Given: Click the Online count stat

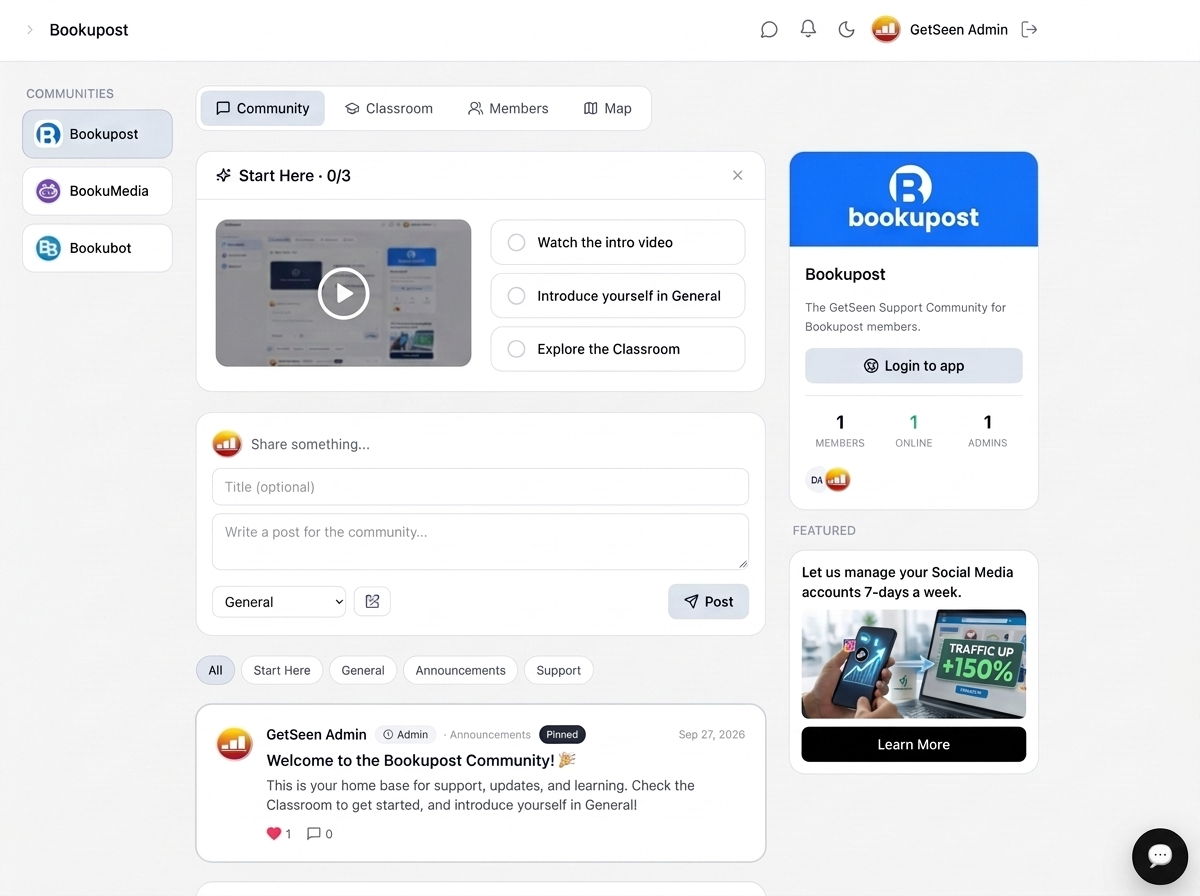Looking at the screenshot, I should tap(914, 431).
